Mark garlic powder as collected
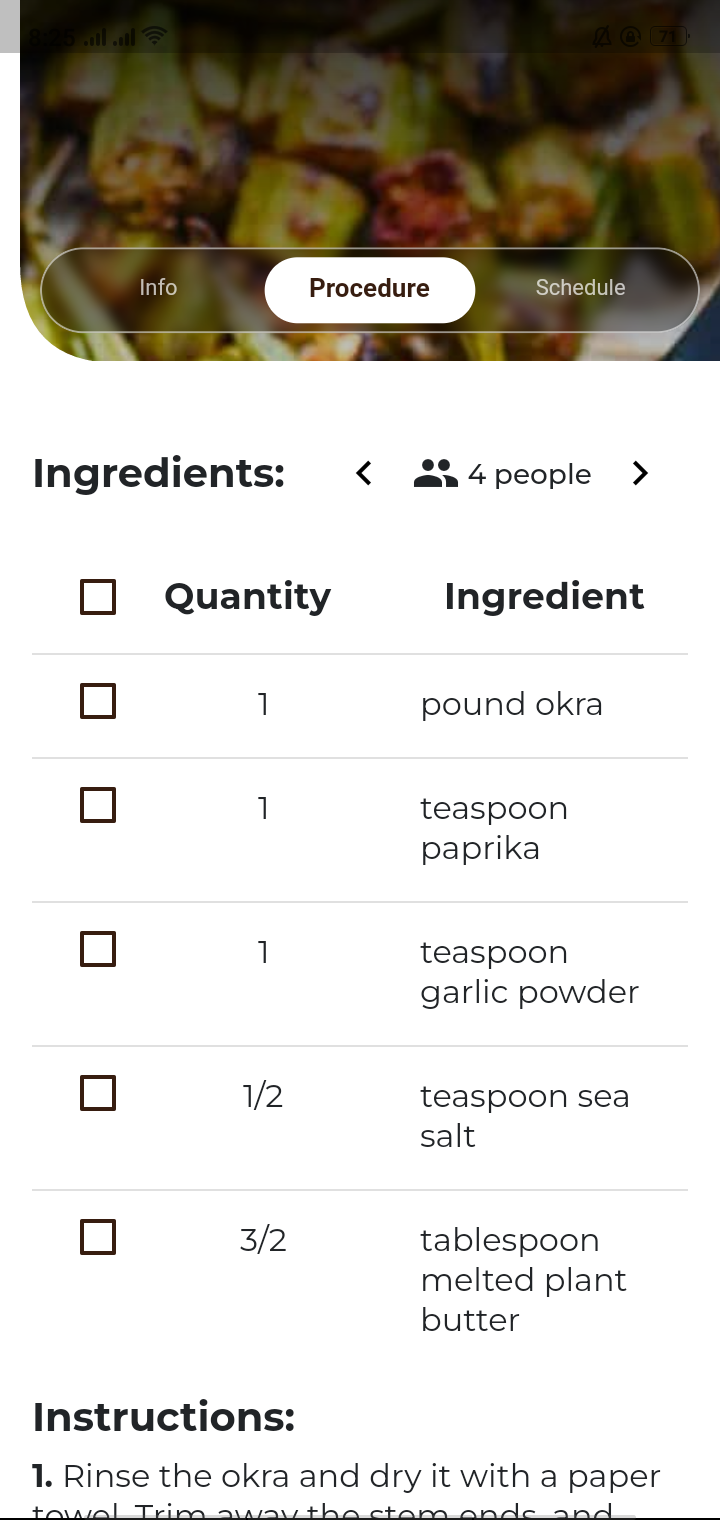The width and height of the screenshot is (720, 1520). point(98,949)
